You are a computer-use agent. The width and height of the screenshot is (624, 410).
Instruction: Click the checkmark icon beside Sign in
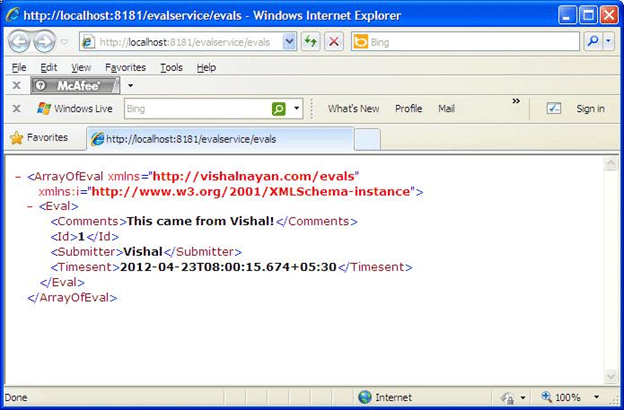tap(554, 108)
